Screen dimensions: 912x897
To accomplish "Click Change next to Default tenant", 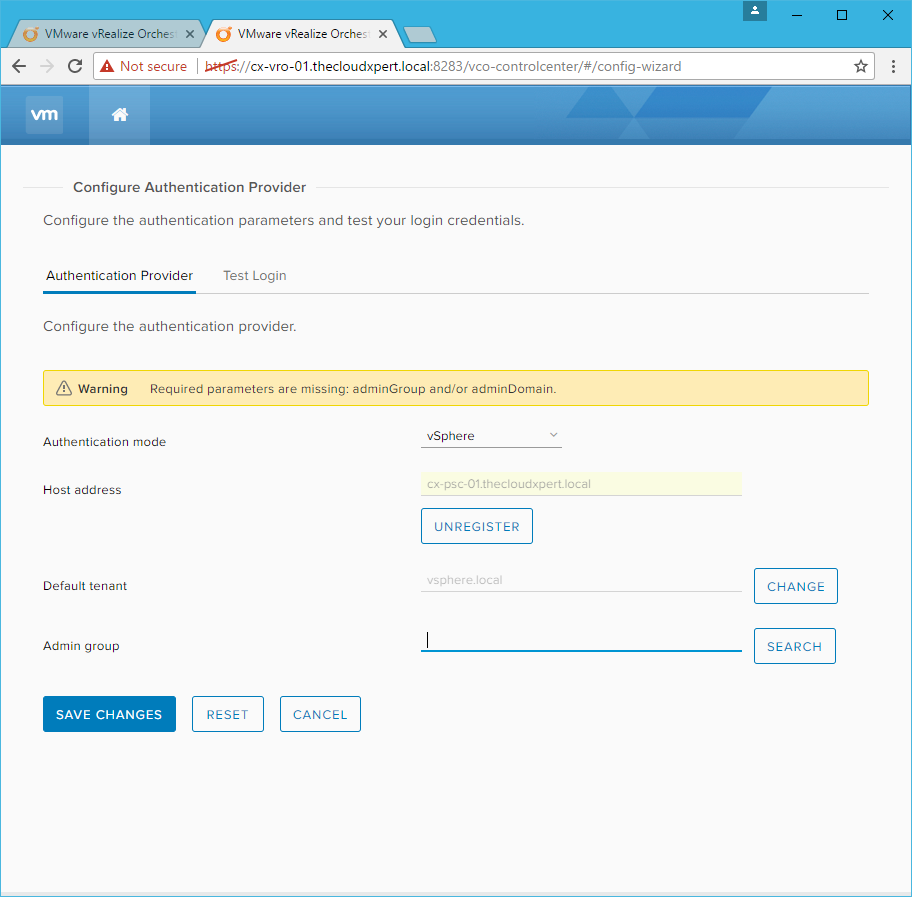I will click(795, 587).
